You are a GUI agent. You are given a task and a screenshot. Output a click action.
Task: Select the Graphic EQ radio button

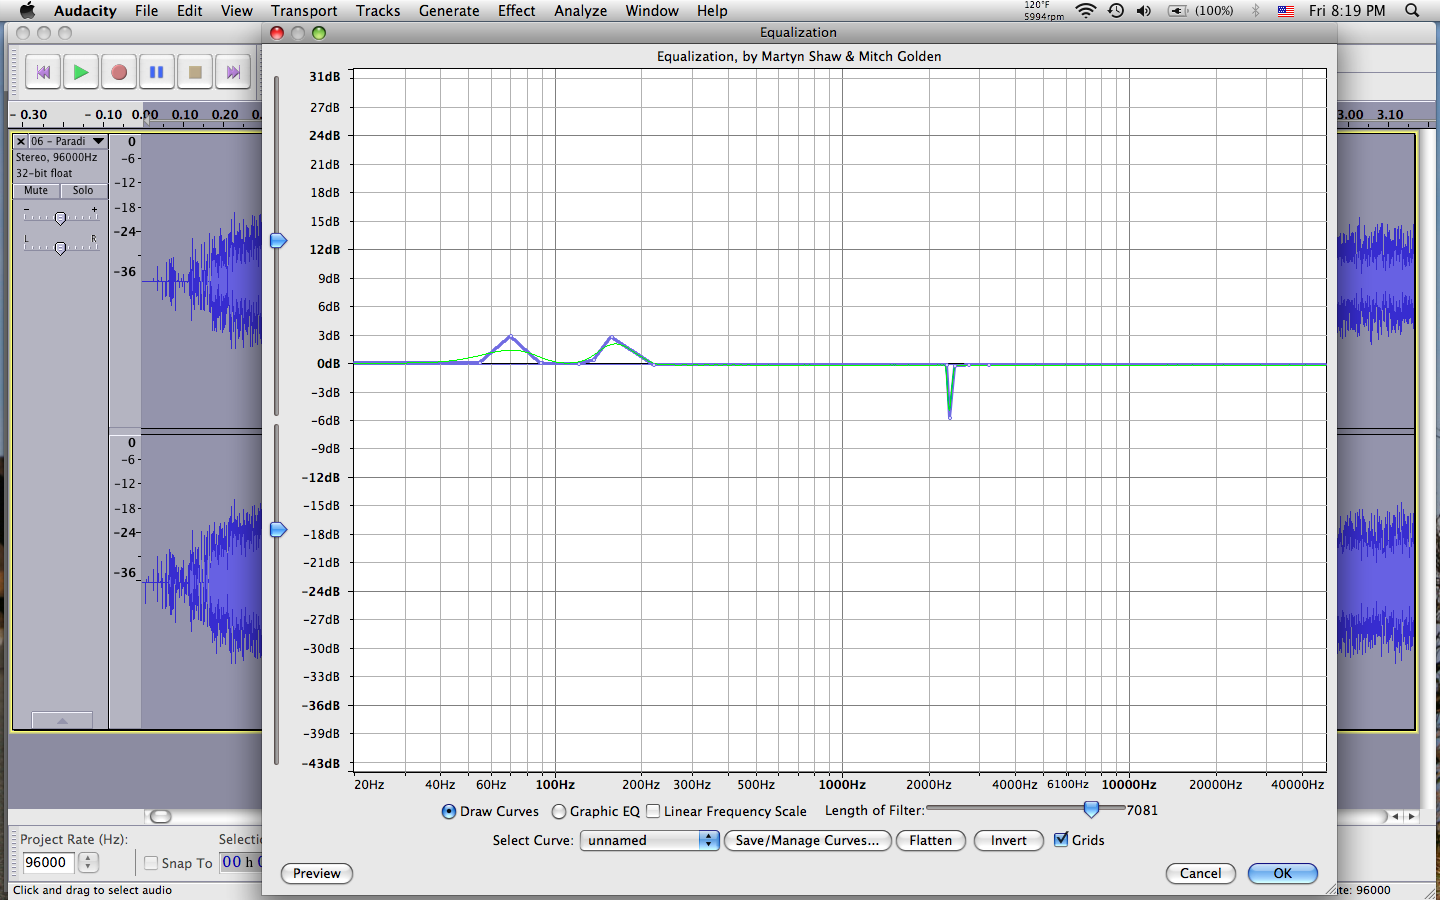pyautogui.click(x=559, y=812)
